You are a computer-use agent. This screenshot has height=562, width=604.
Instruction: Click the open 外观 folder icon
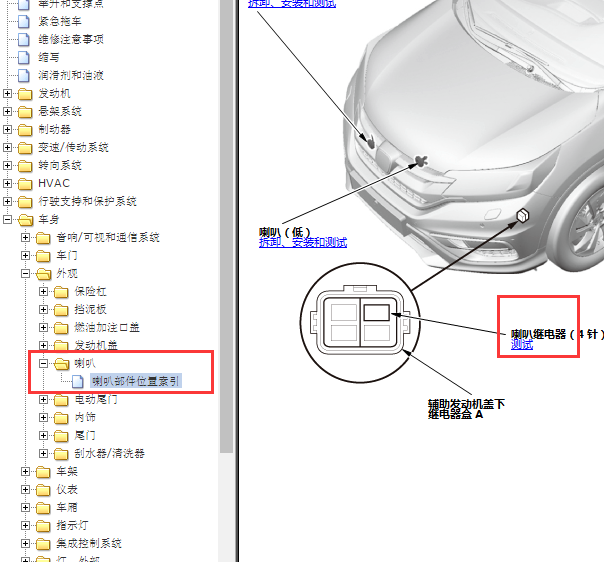pos(44,274)
